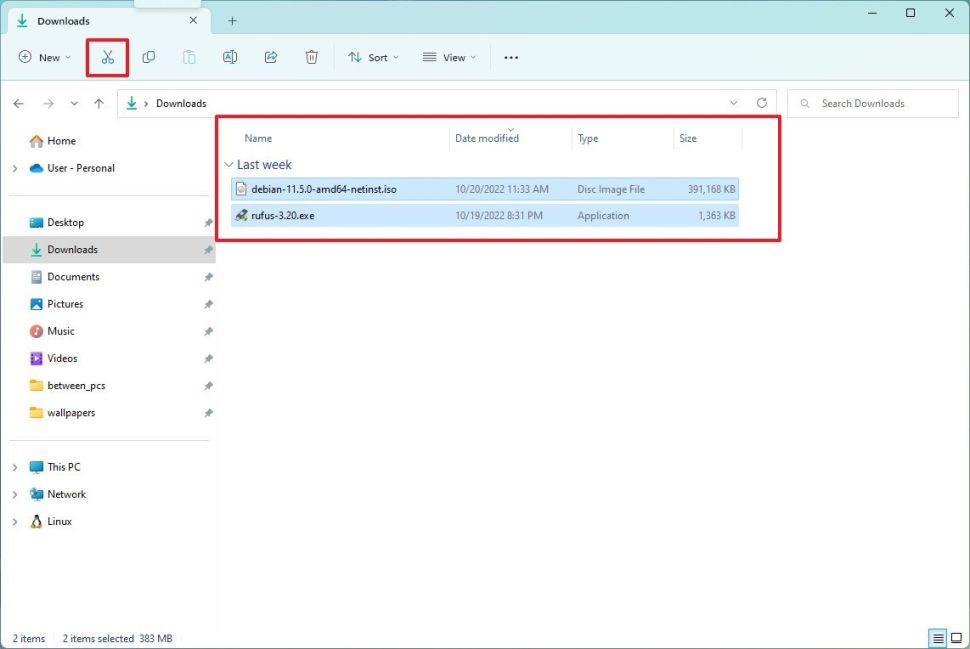This screenshot has width=970, height=649.
Task: Click the Rename icon in toolbar
Action: tap(230, 57)
